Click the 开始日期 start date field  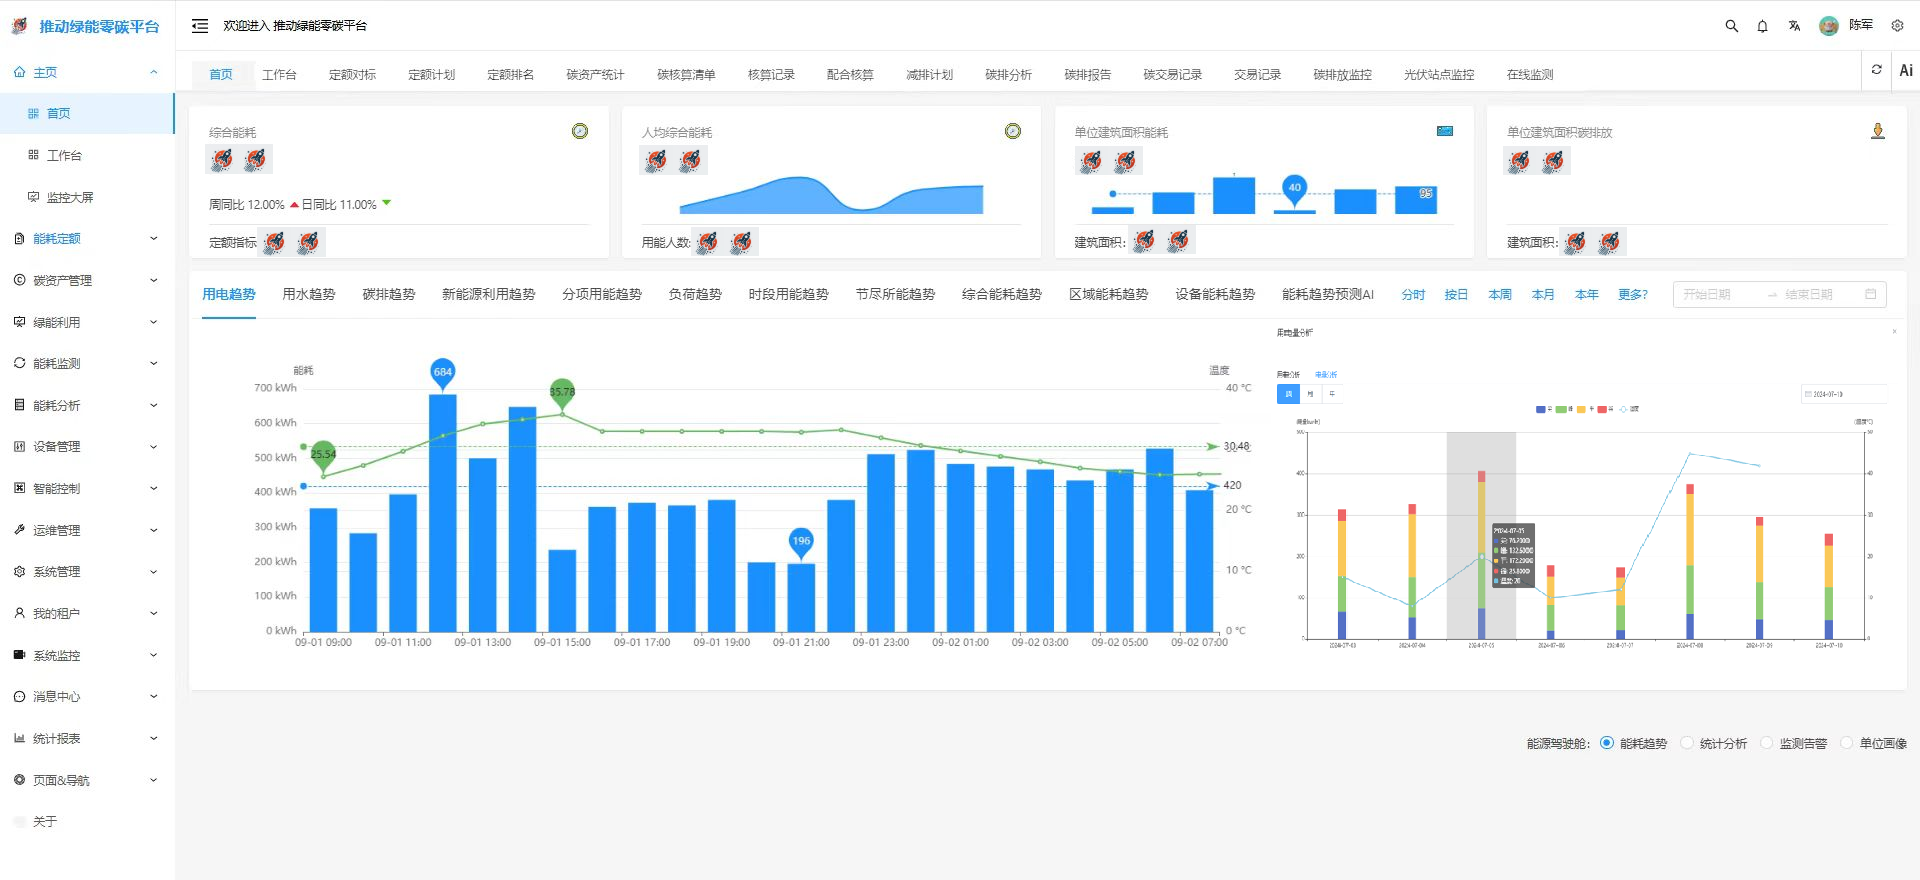[x=1716, y=294]
